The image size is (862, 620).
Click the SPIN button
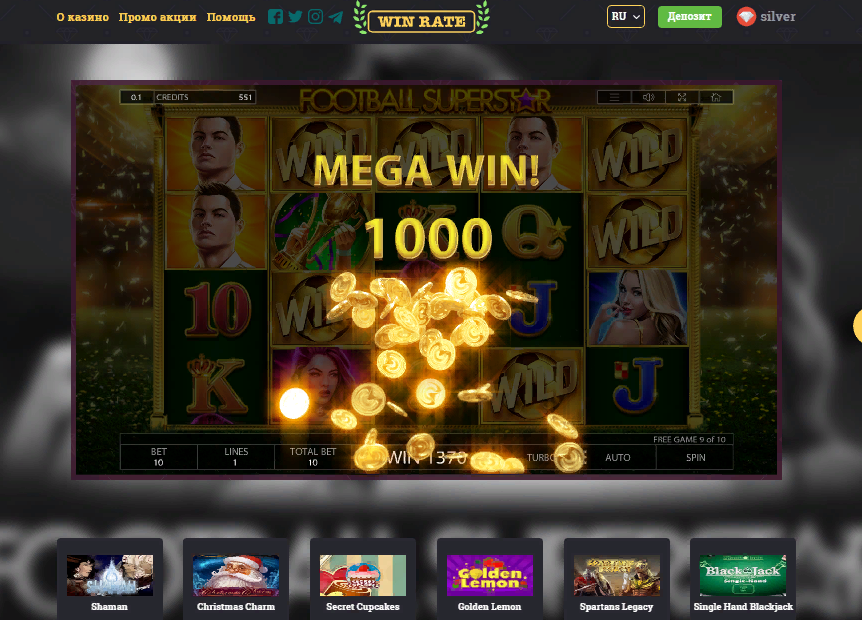pos(695,457)
